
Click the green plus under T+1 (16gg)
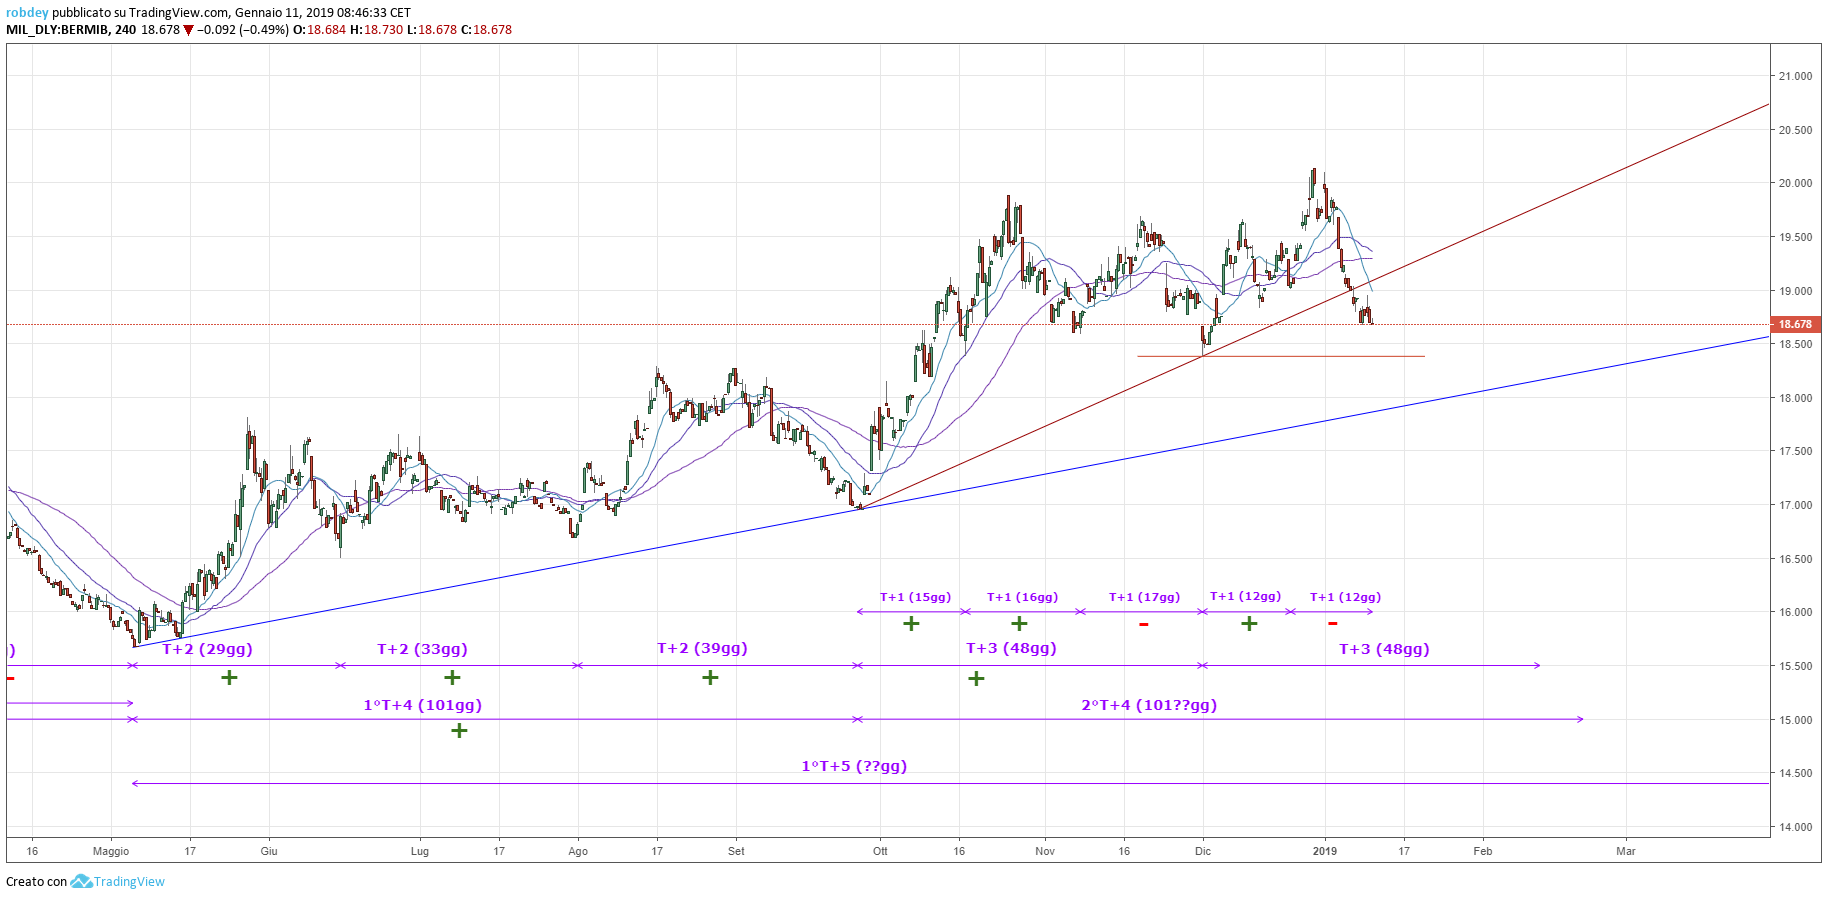[1019, 624]
